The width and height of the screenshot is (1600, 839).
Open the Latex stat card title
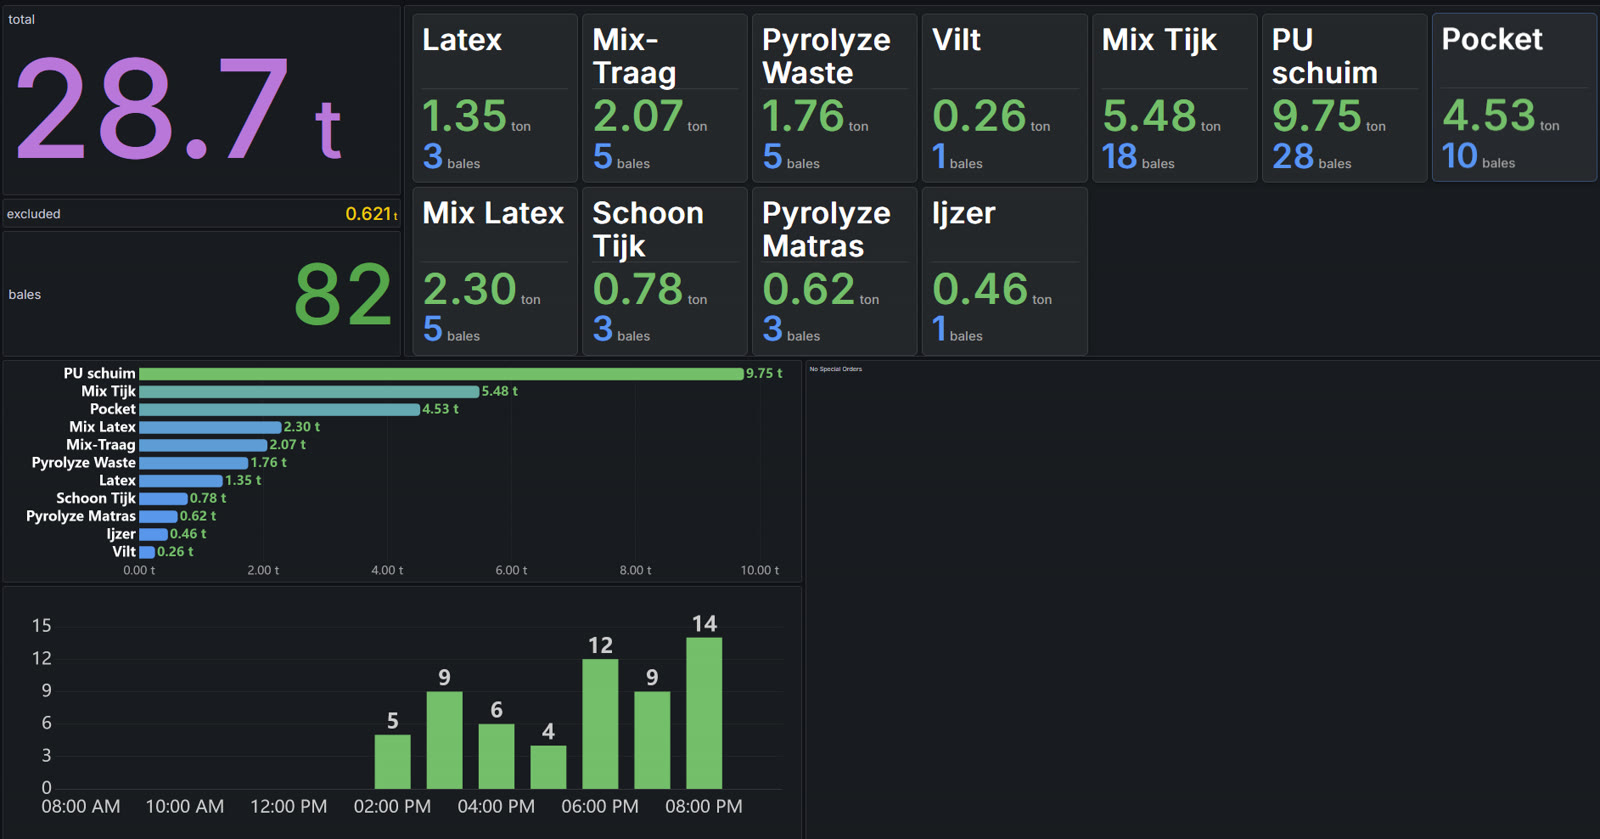462,40
